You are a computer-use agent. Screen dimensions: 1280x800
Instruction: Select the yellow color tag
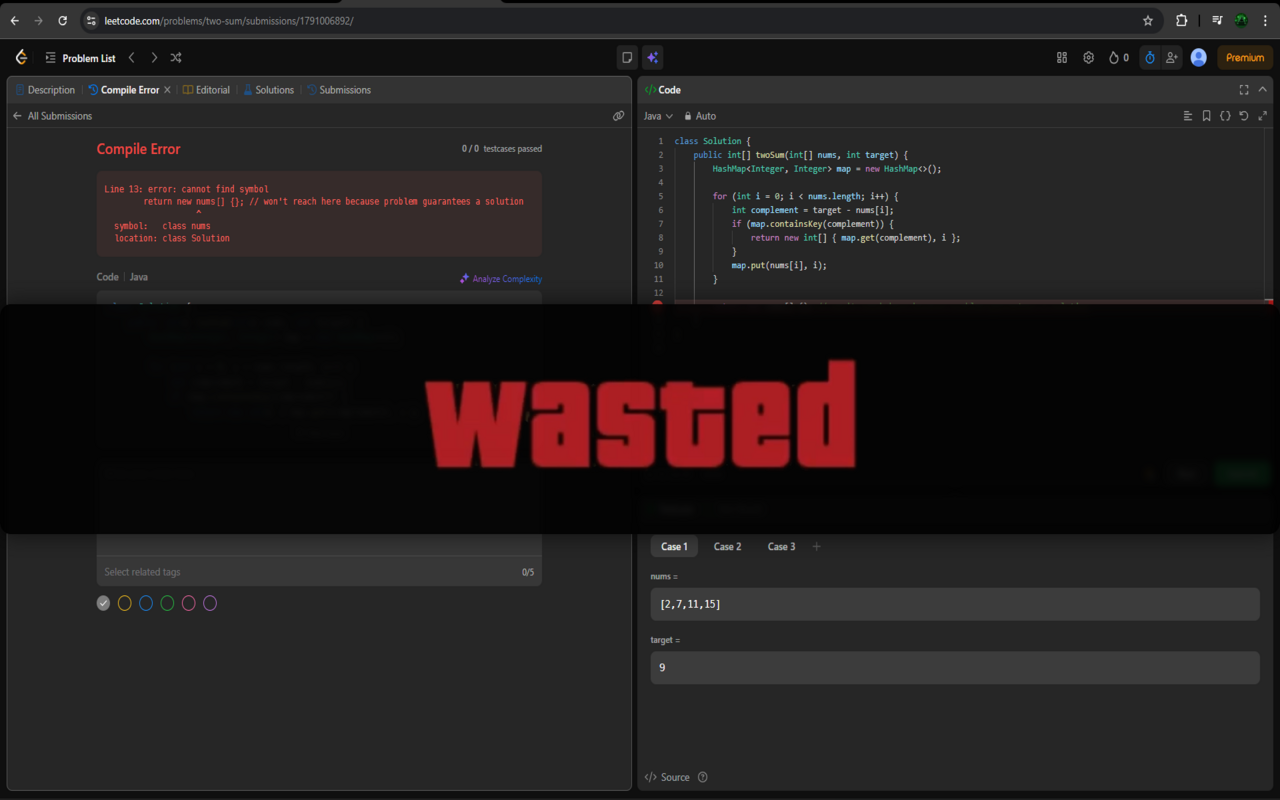click(x=125, y=603)
